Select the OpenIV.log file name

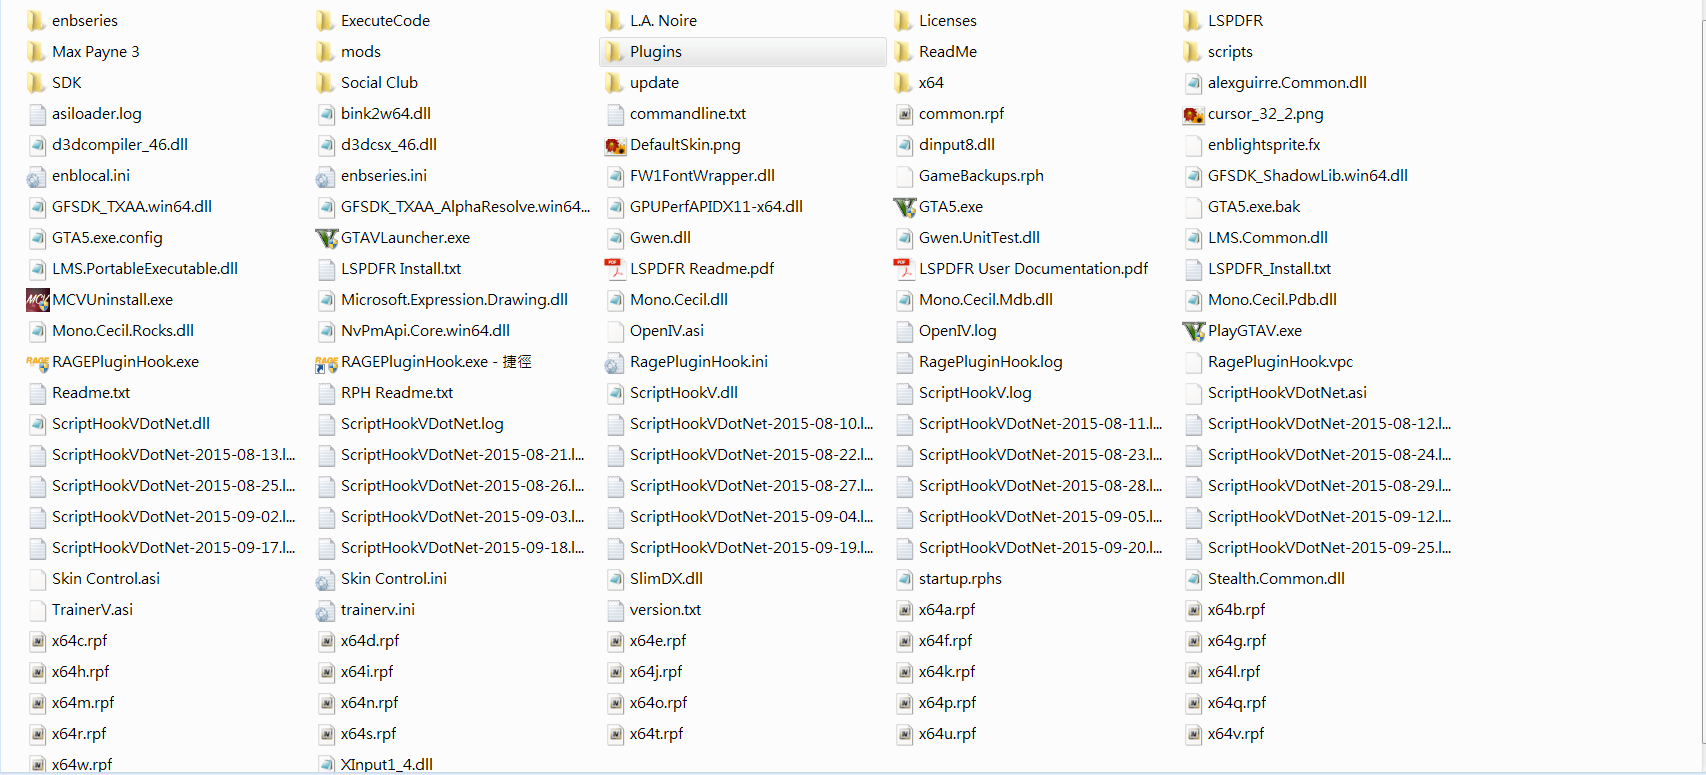[957, 331]
